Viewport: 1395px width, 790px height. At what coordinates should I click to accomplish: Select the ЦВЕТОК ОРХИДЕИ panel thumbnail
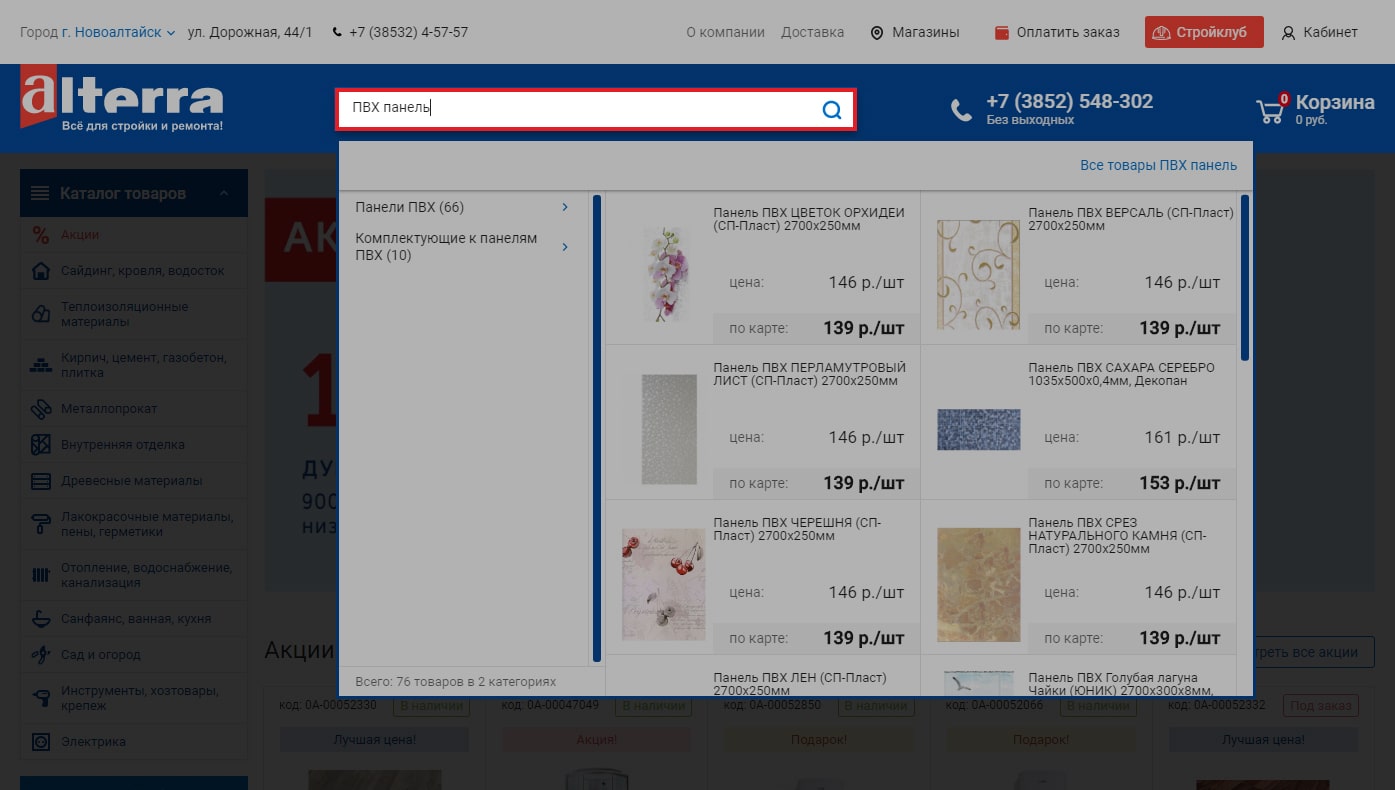tap(664, 274)
